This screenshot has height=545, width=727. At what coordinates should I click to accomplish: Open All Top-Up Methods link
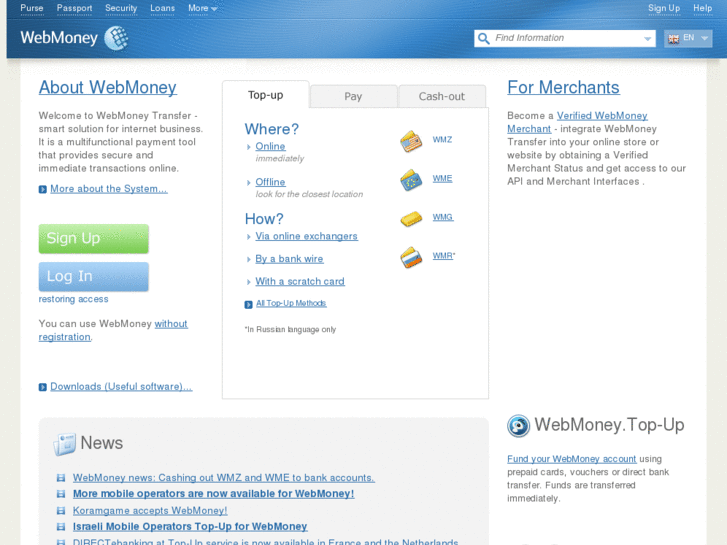point(291,303)
